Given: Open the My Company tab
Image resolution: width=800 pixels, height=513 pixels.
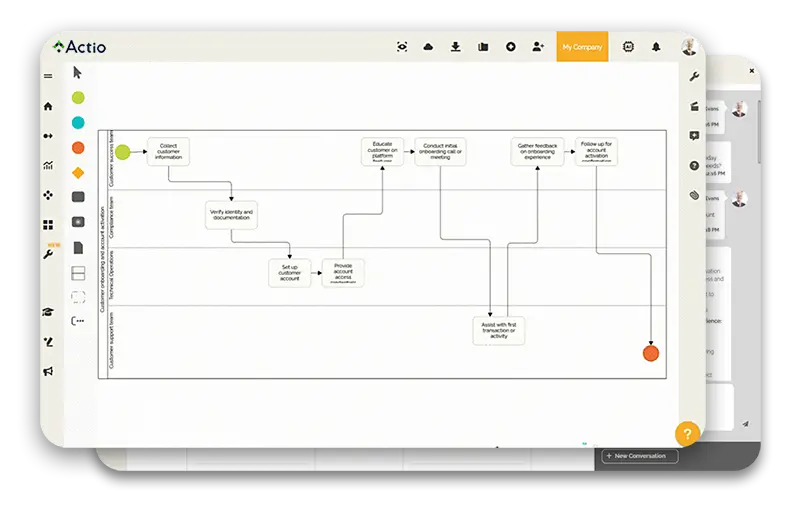Looking at the screenshot, I should [582, 47].
